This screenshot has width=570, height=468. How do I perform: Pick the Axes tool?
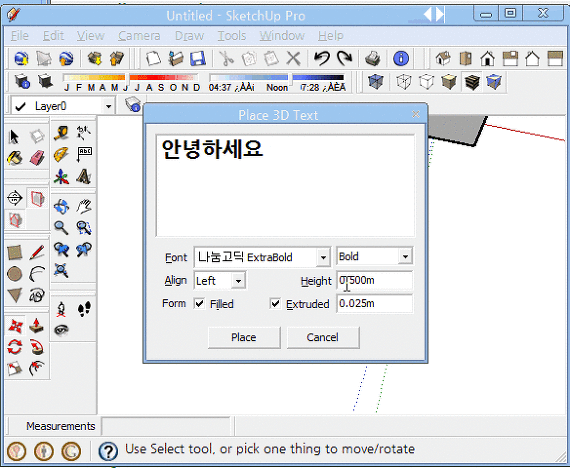(61, 177)
